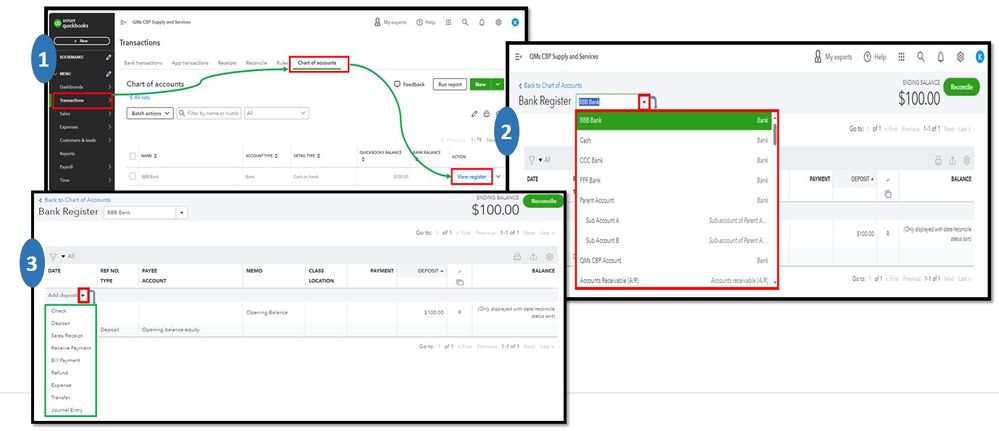
Task: Click the print icon above the accounts table
Action: pyautogui.click(x=487, y=113)
